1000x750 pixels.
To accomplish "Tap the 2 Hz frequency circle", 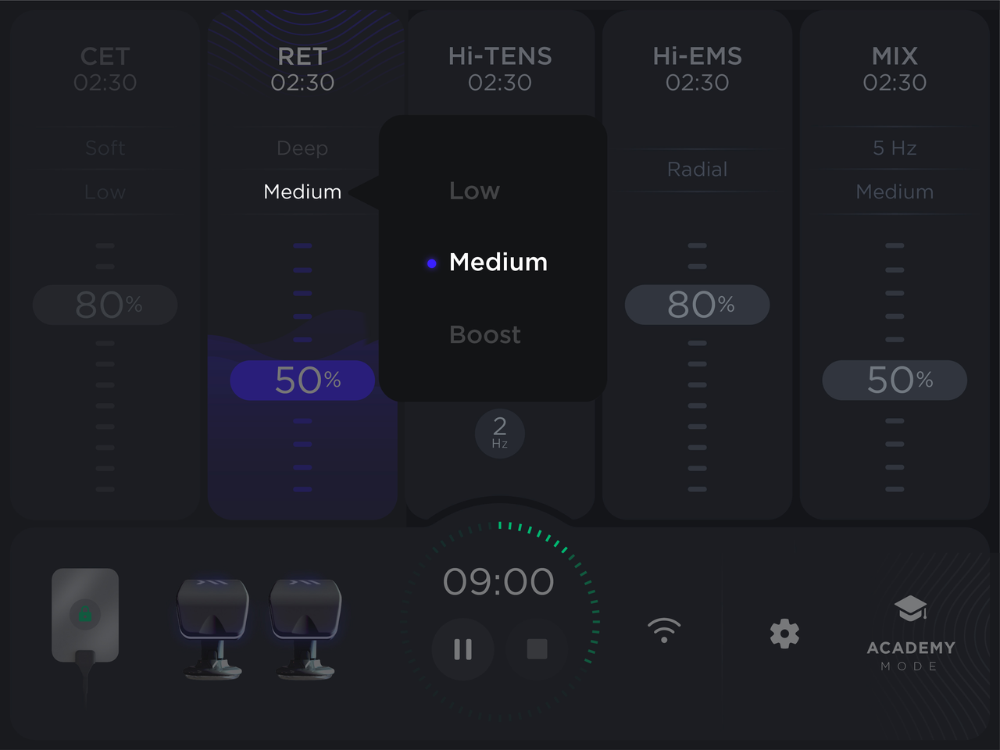I will [500, 434].
